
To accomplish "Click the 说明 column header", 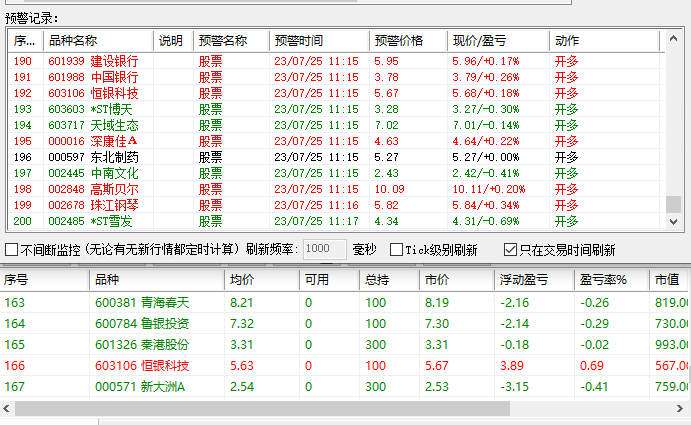I will [x=173, y=41].
